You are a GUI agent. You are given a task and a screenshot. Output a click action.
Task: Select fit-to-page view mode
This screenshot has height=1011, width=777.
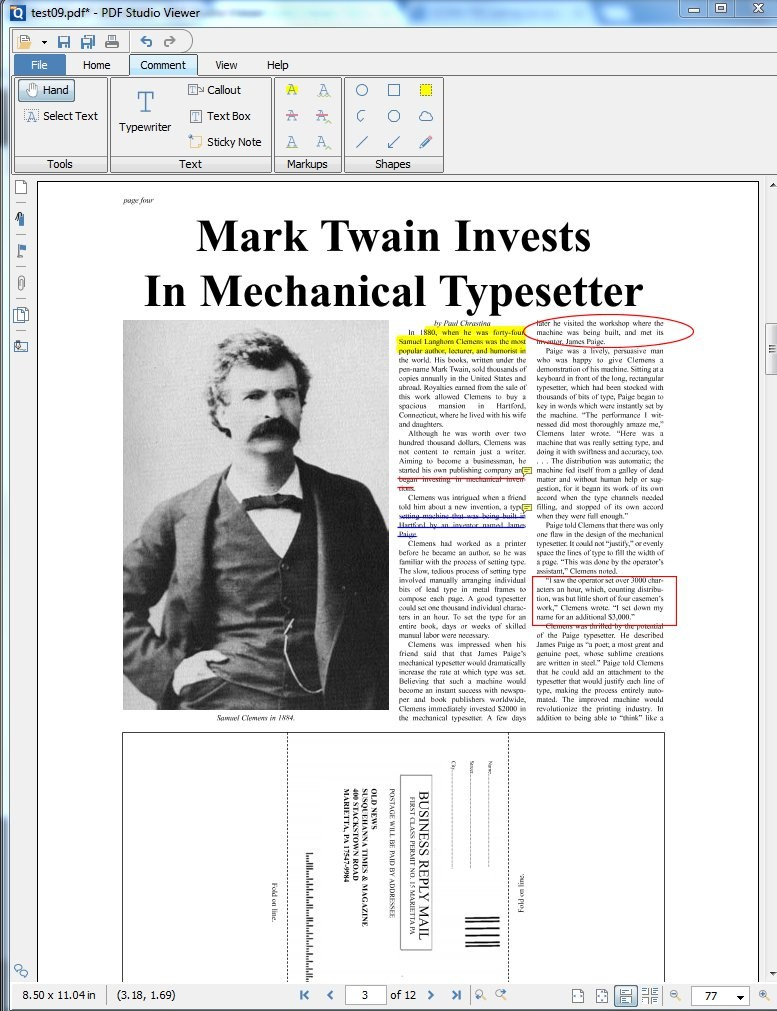tap(602, 996)
